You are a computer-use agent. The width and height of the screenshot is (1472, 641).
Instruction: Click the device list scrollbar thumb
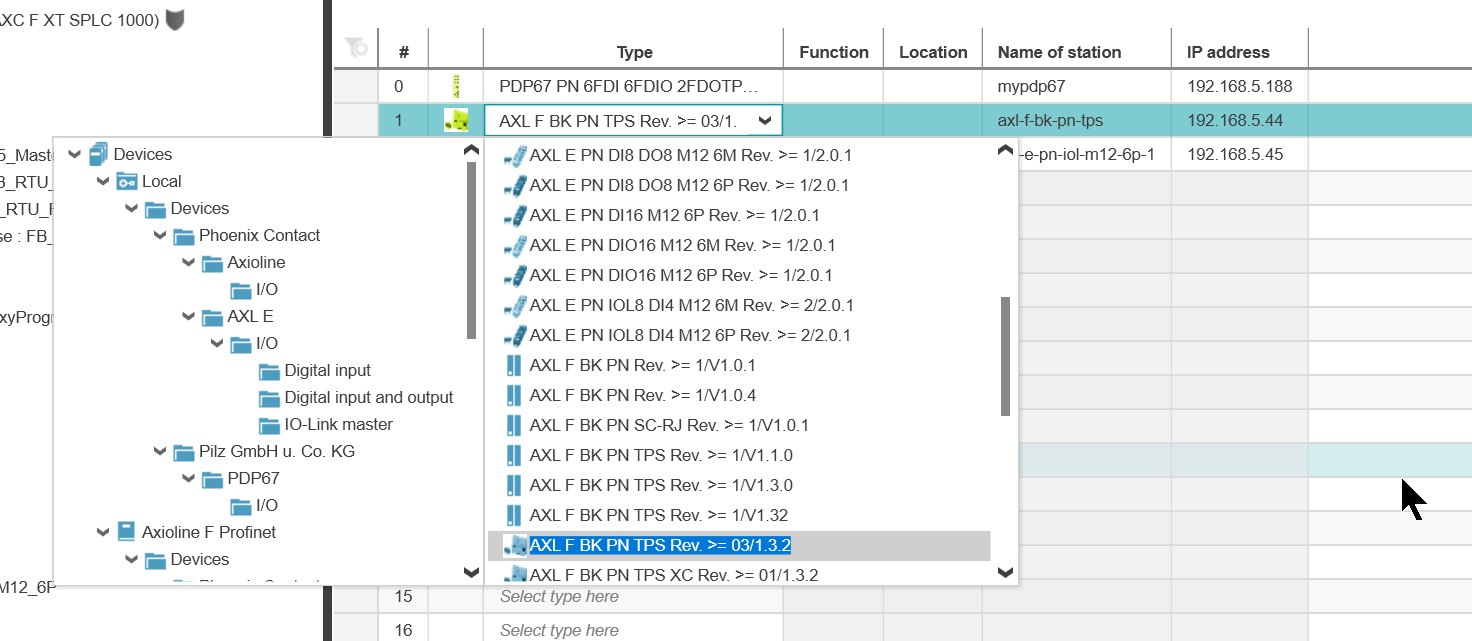[1006, 356]
